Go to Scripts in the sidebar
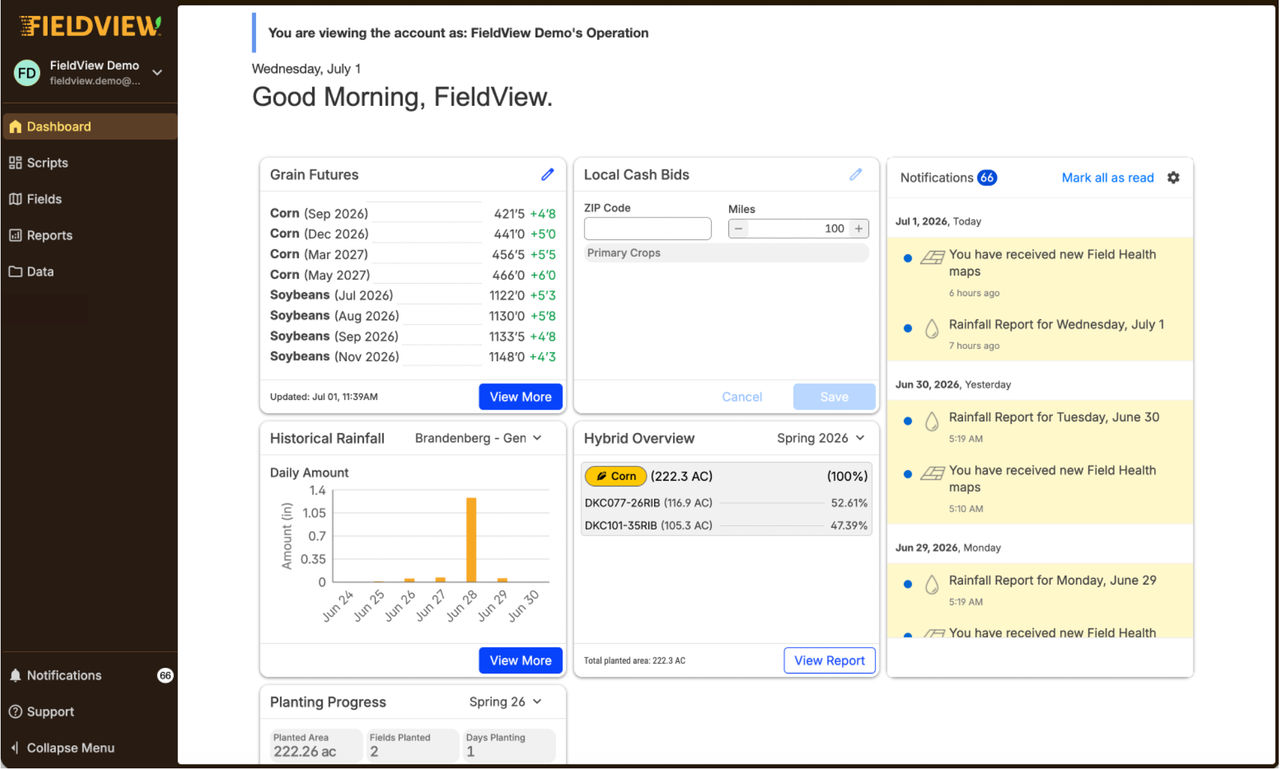 point(90,163)
